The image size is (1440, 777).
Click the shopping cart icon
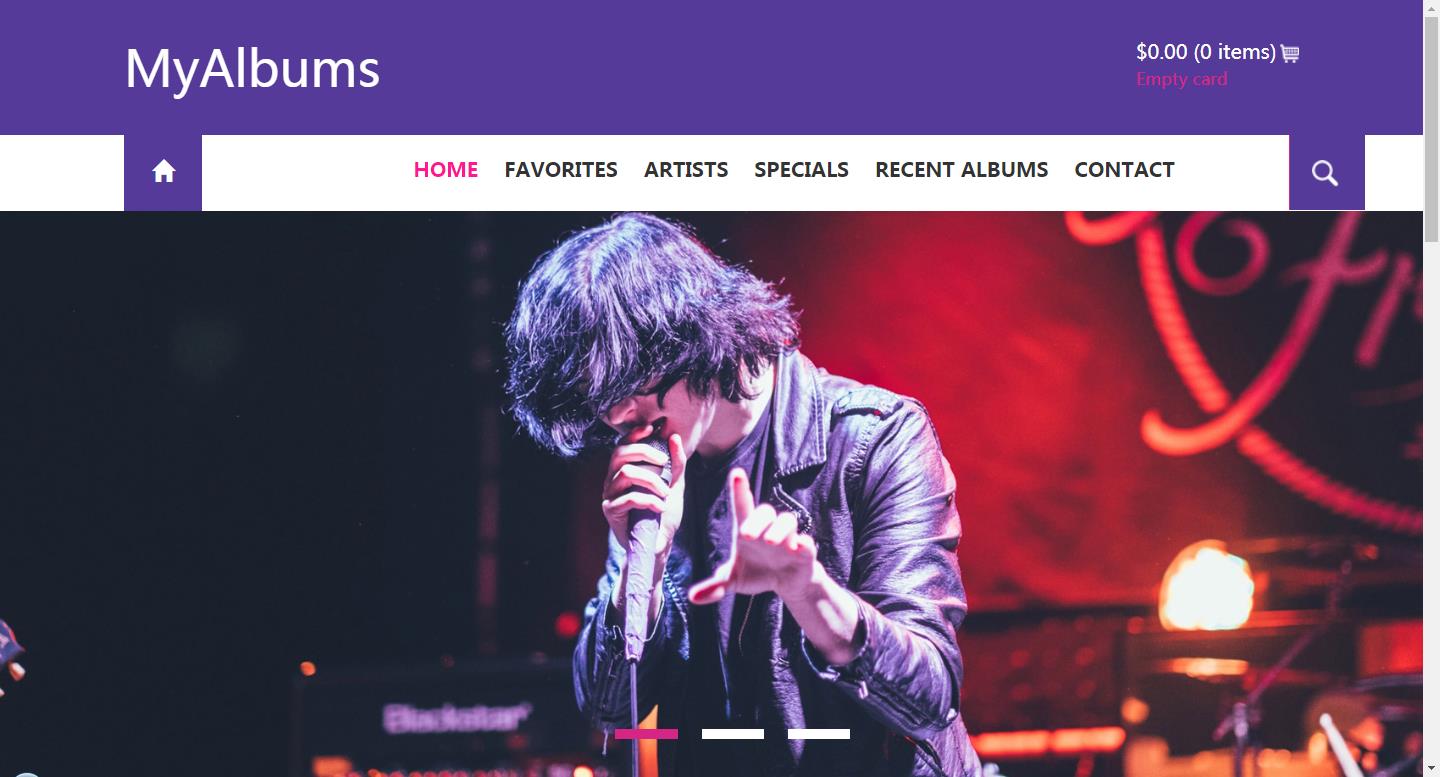[1290, 53]
